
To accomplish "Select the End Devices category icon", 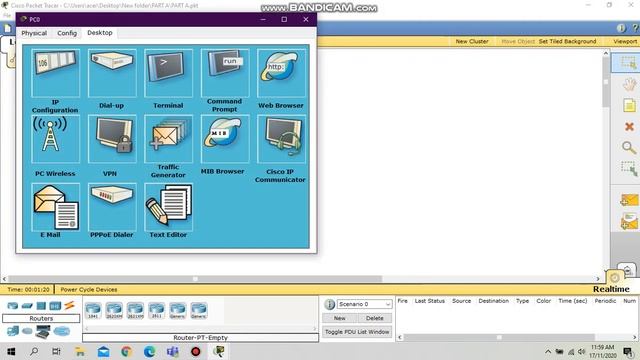I will [13, 331].
